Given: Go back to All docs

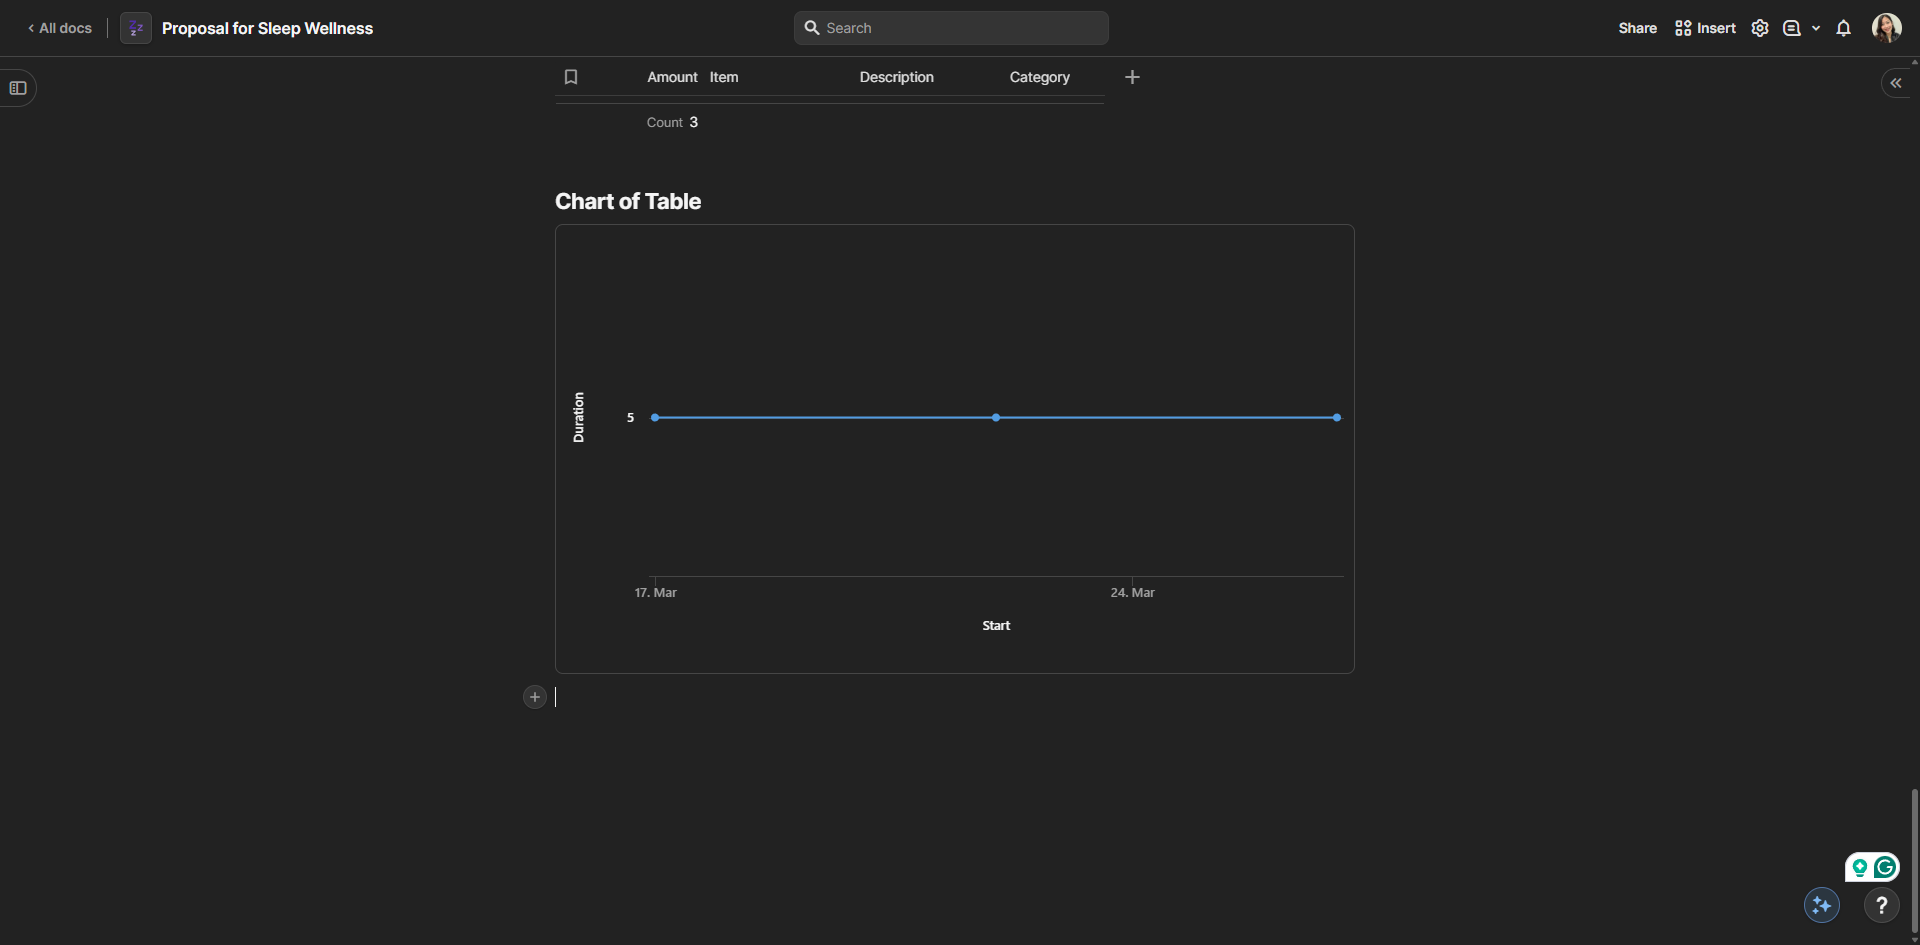Looking at the screenshot, I should [60, 28].
